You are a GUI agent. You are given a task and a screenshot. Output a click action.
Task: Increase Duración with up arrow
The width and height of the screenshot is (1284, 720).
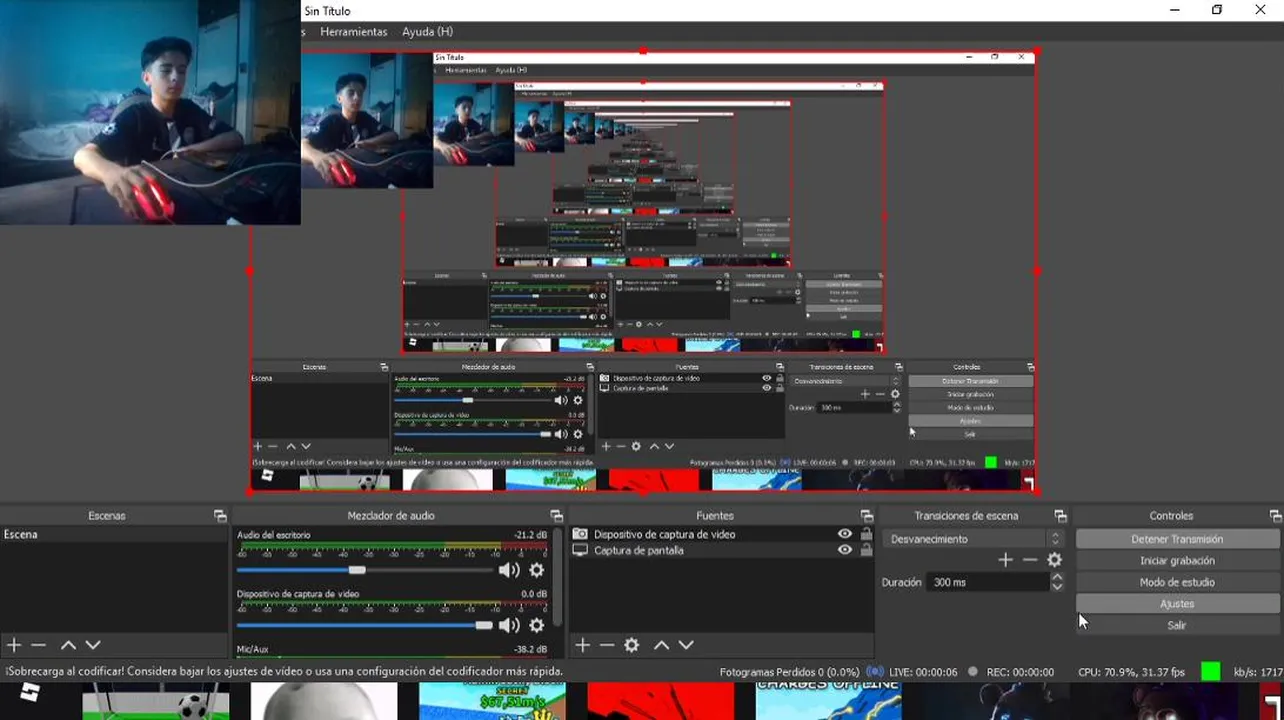(1057, 577)
